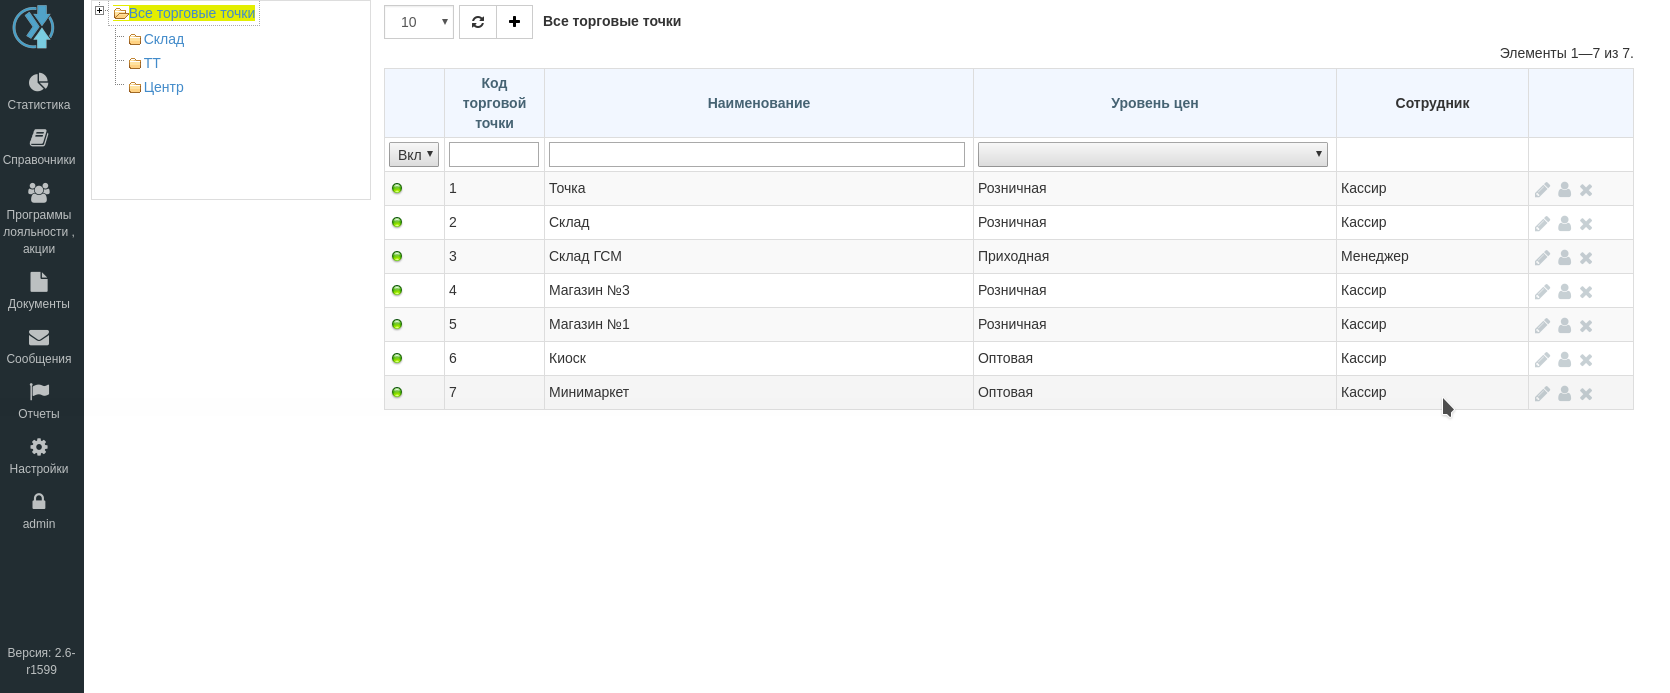This screenshot has height=693, width=1670.
Task: Sort by Наименование column header
Action: [x=759, y=103]
